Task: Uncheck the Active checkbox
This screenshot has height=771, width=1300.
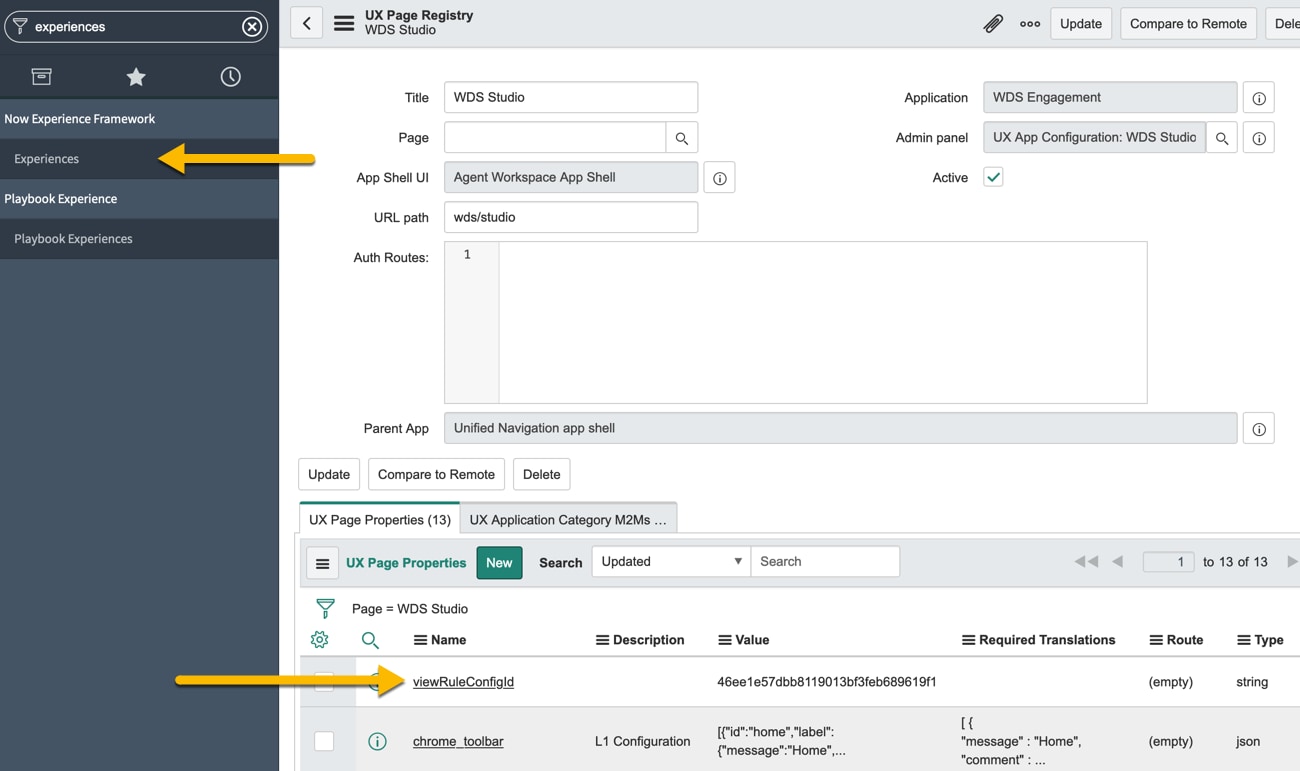Action: [x=993, y=177]
